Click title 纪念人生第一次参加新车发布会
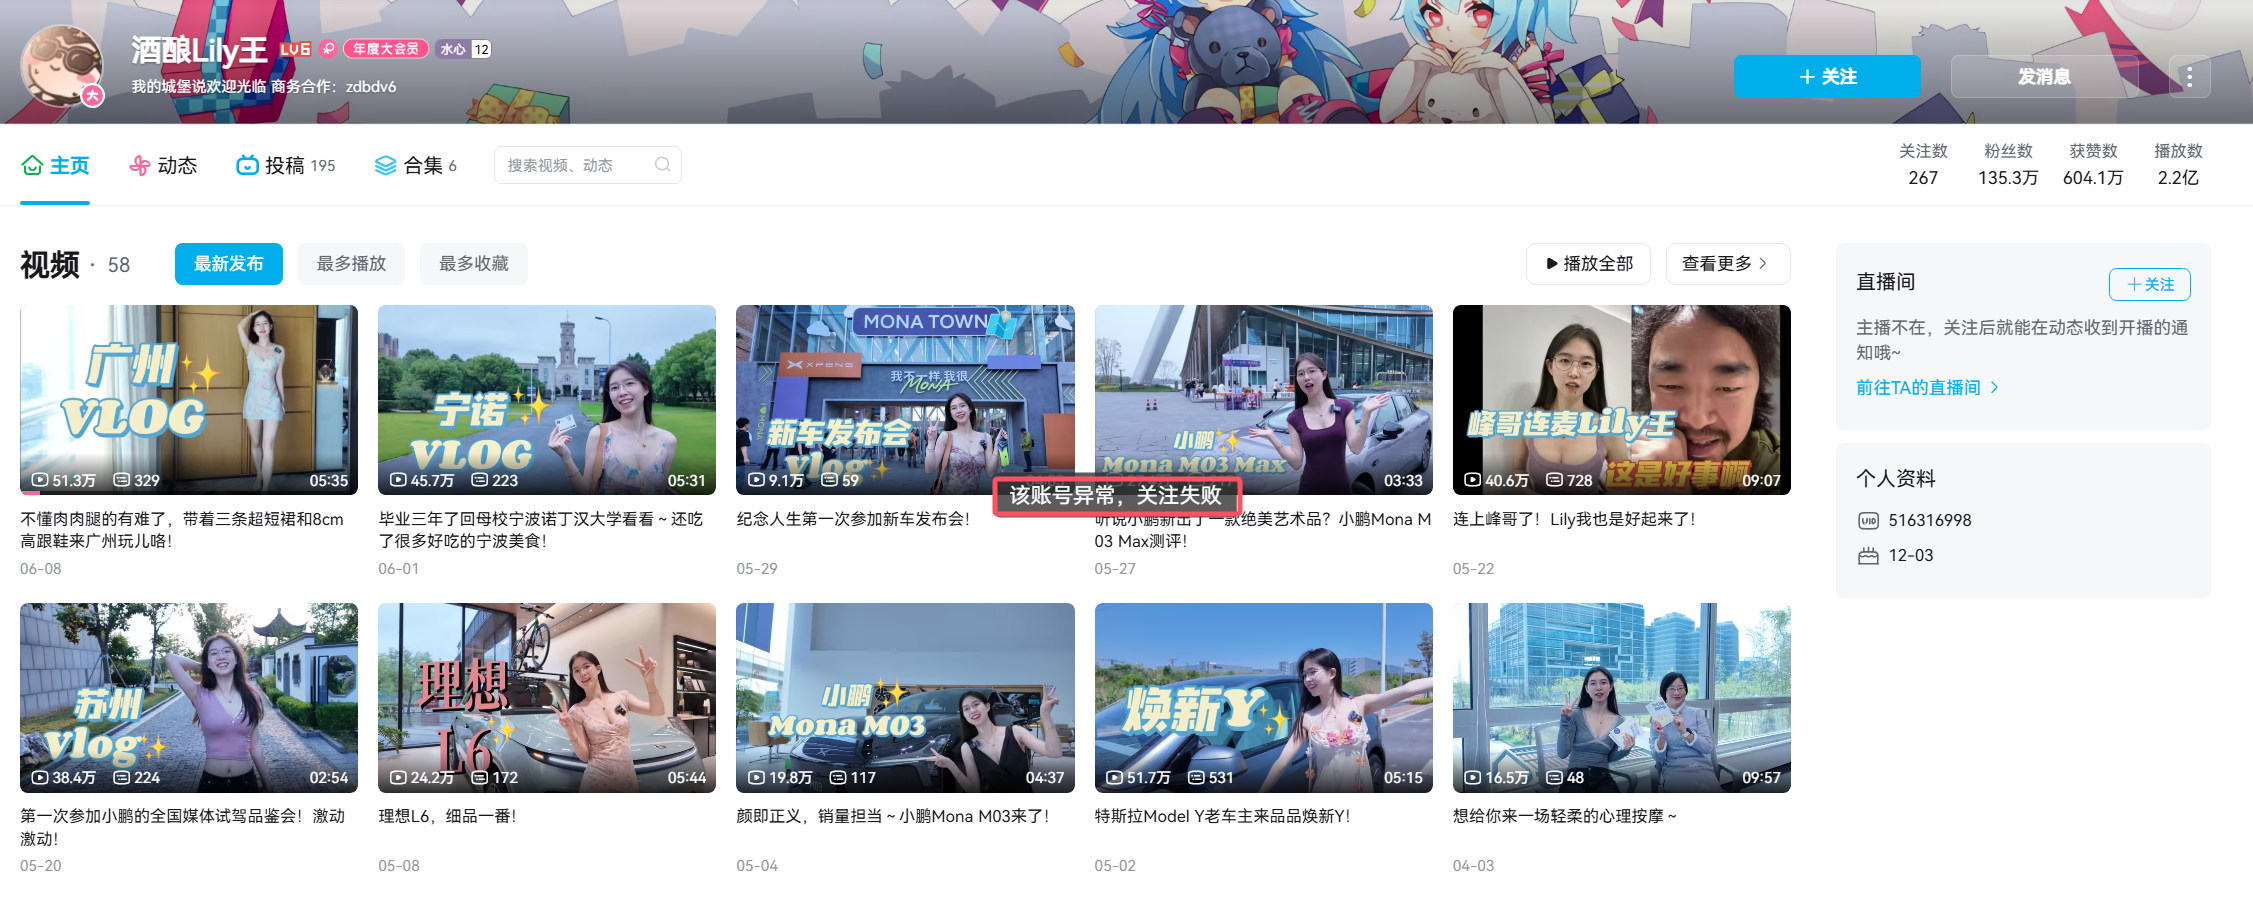This screenshot has height=902, width=2253. pyautogui.click(x=853, y=519)
